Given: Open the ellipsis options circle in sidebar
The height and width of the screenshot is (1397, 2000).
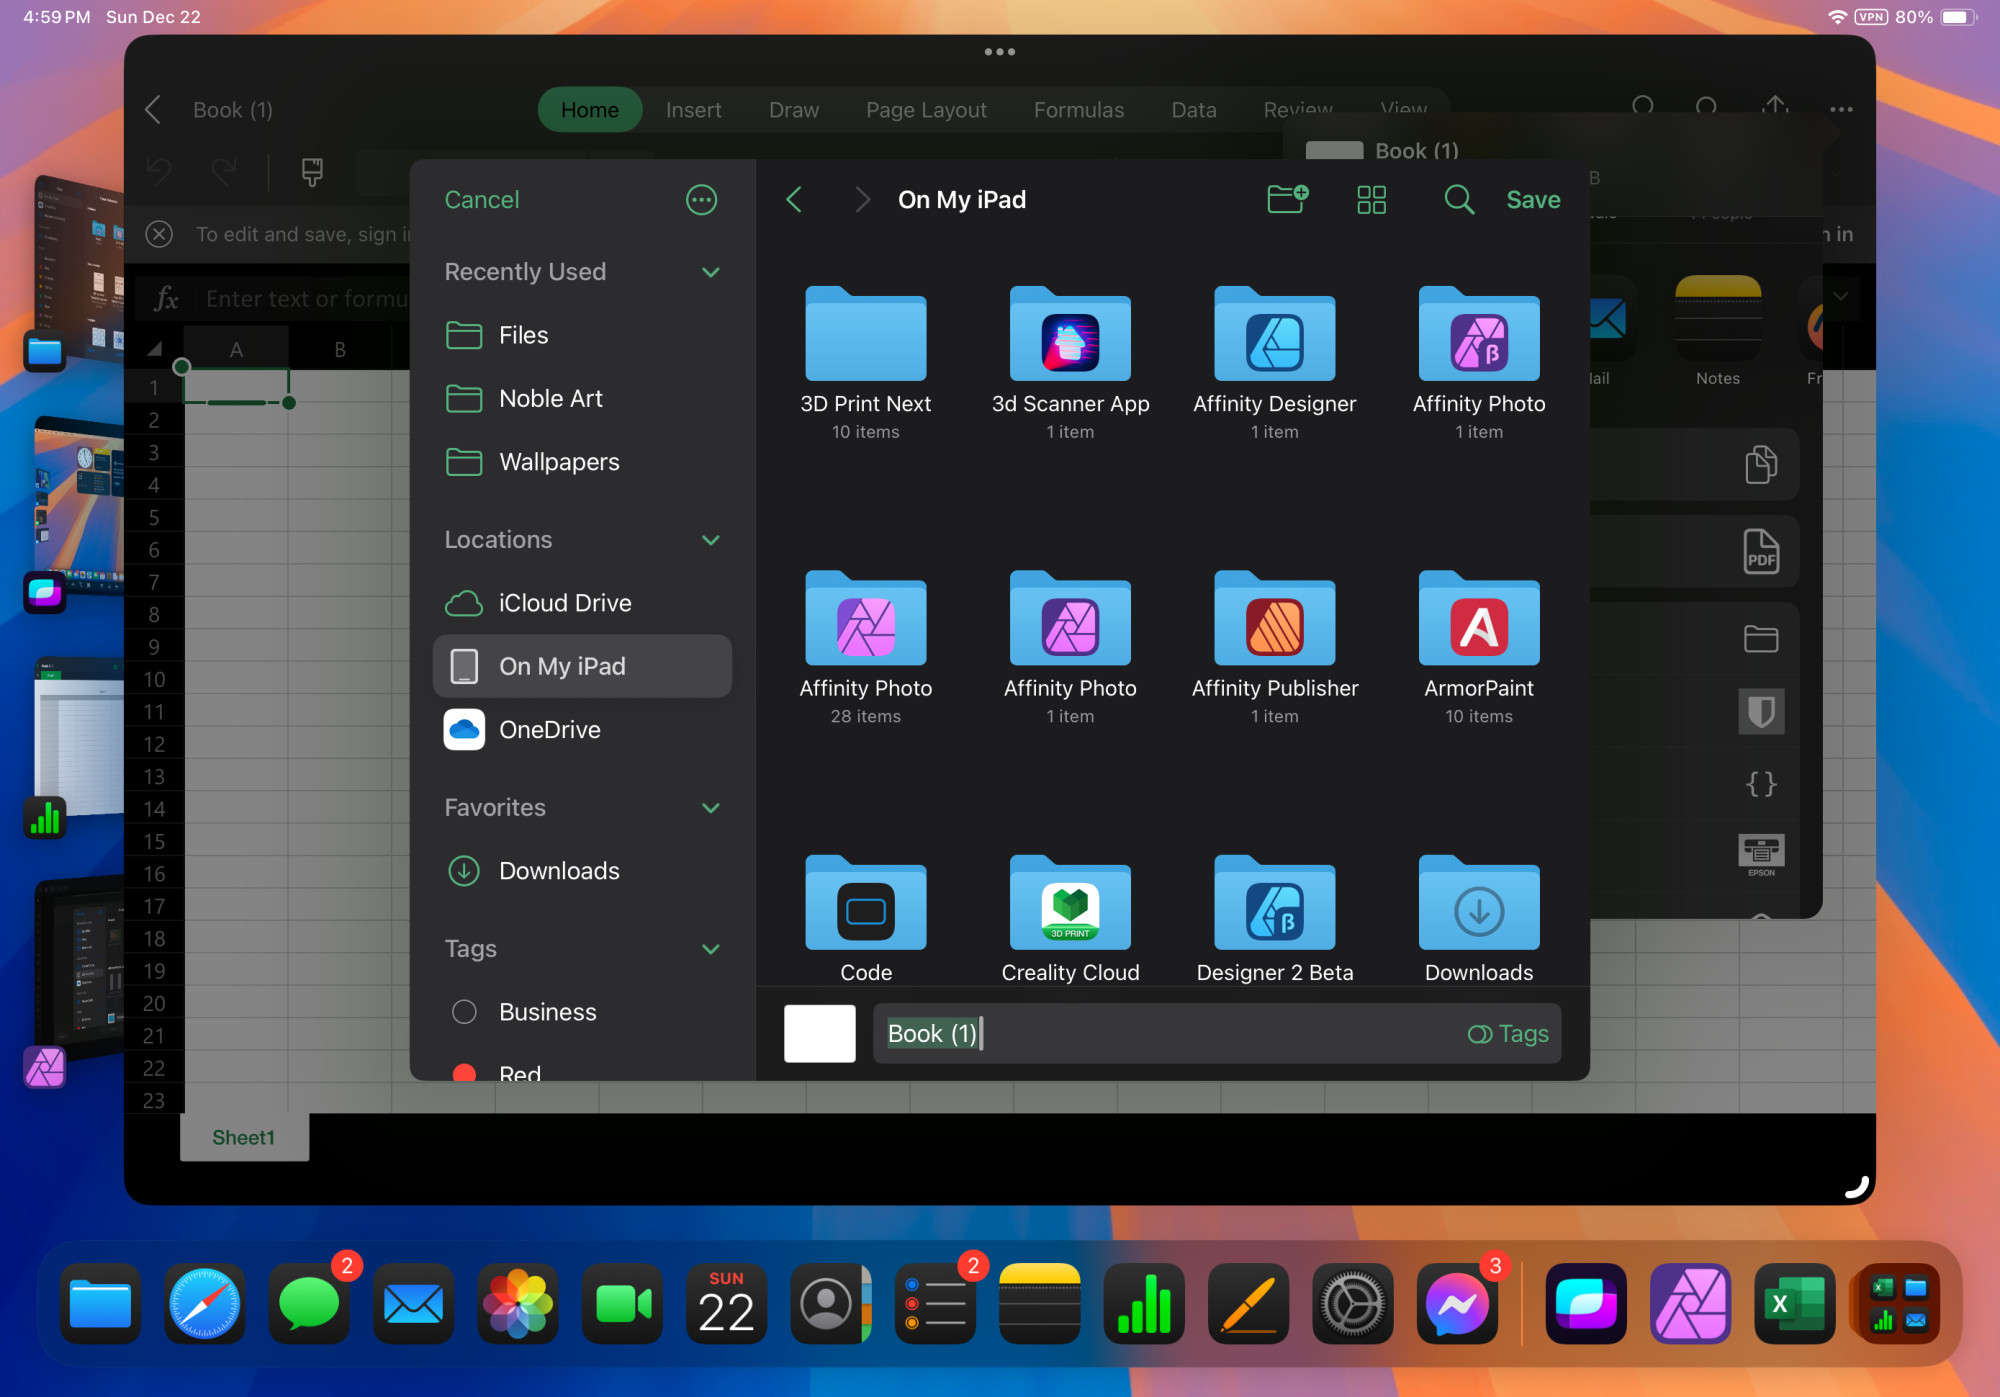Looking at the screenshot, I should coord(701,200).
